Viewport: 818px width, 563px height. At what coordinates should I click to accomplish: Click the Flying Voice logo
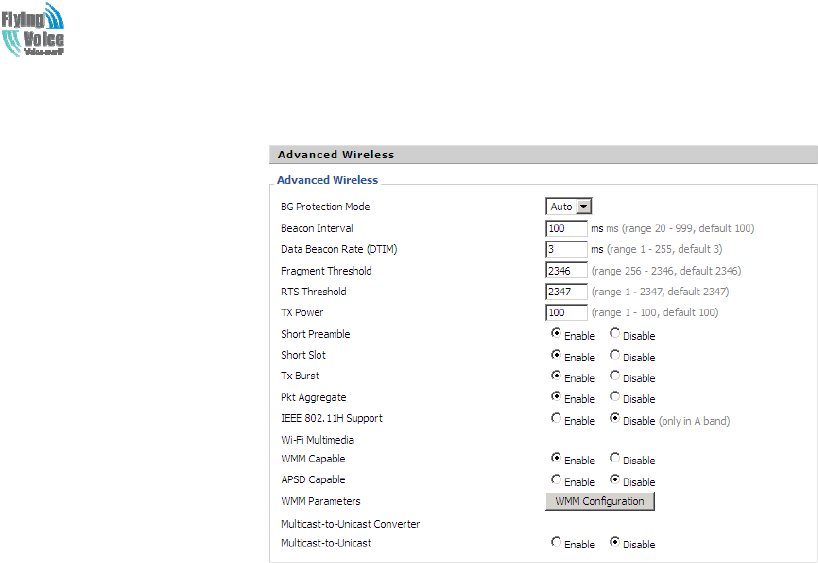(32, 29)
